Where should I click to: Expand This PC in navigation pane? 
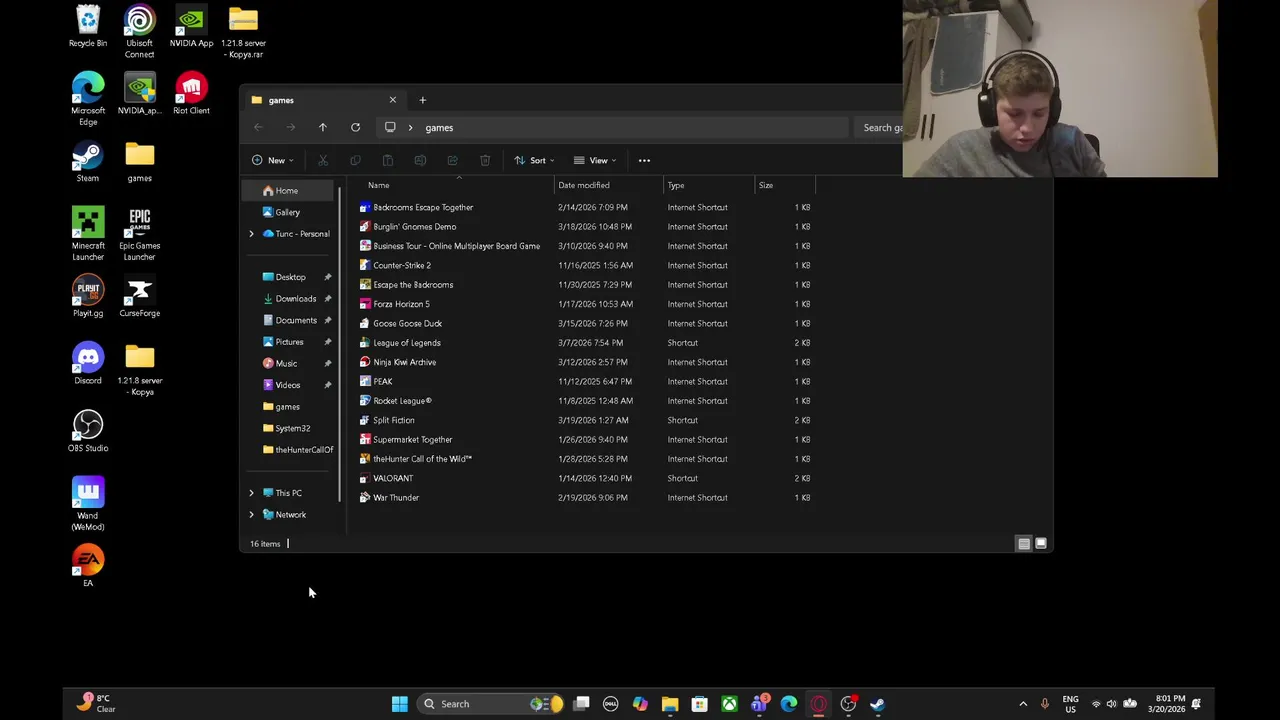point(251,493)
